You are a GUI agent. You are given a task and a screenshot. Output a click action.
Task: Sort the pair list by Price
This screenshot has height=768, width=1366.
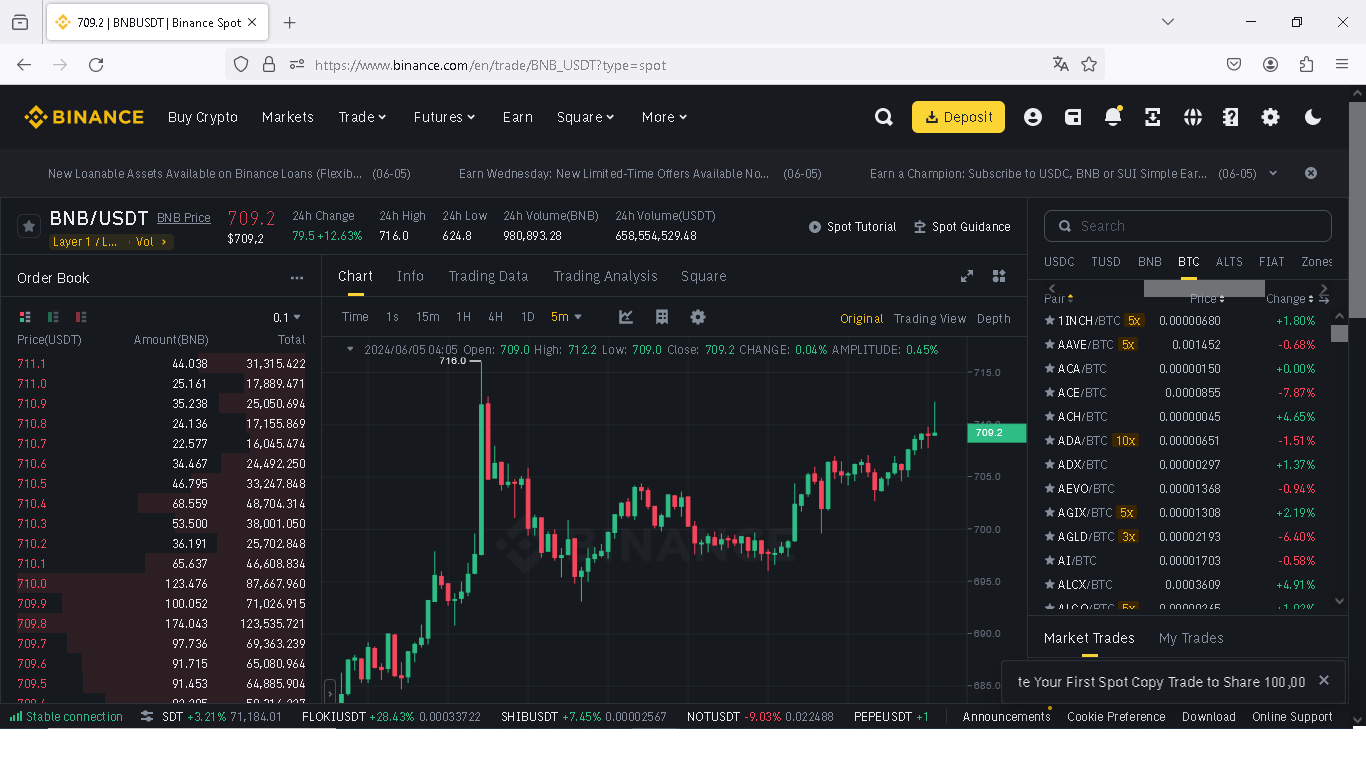[1207, 299]
